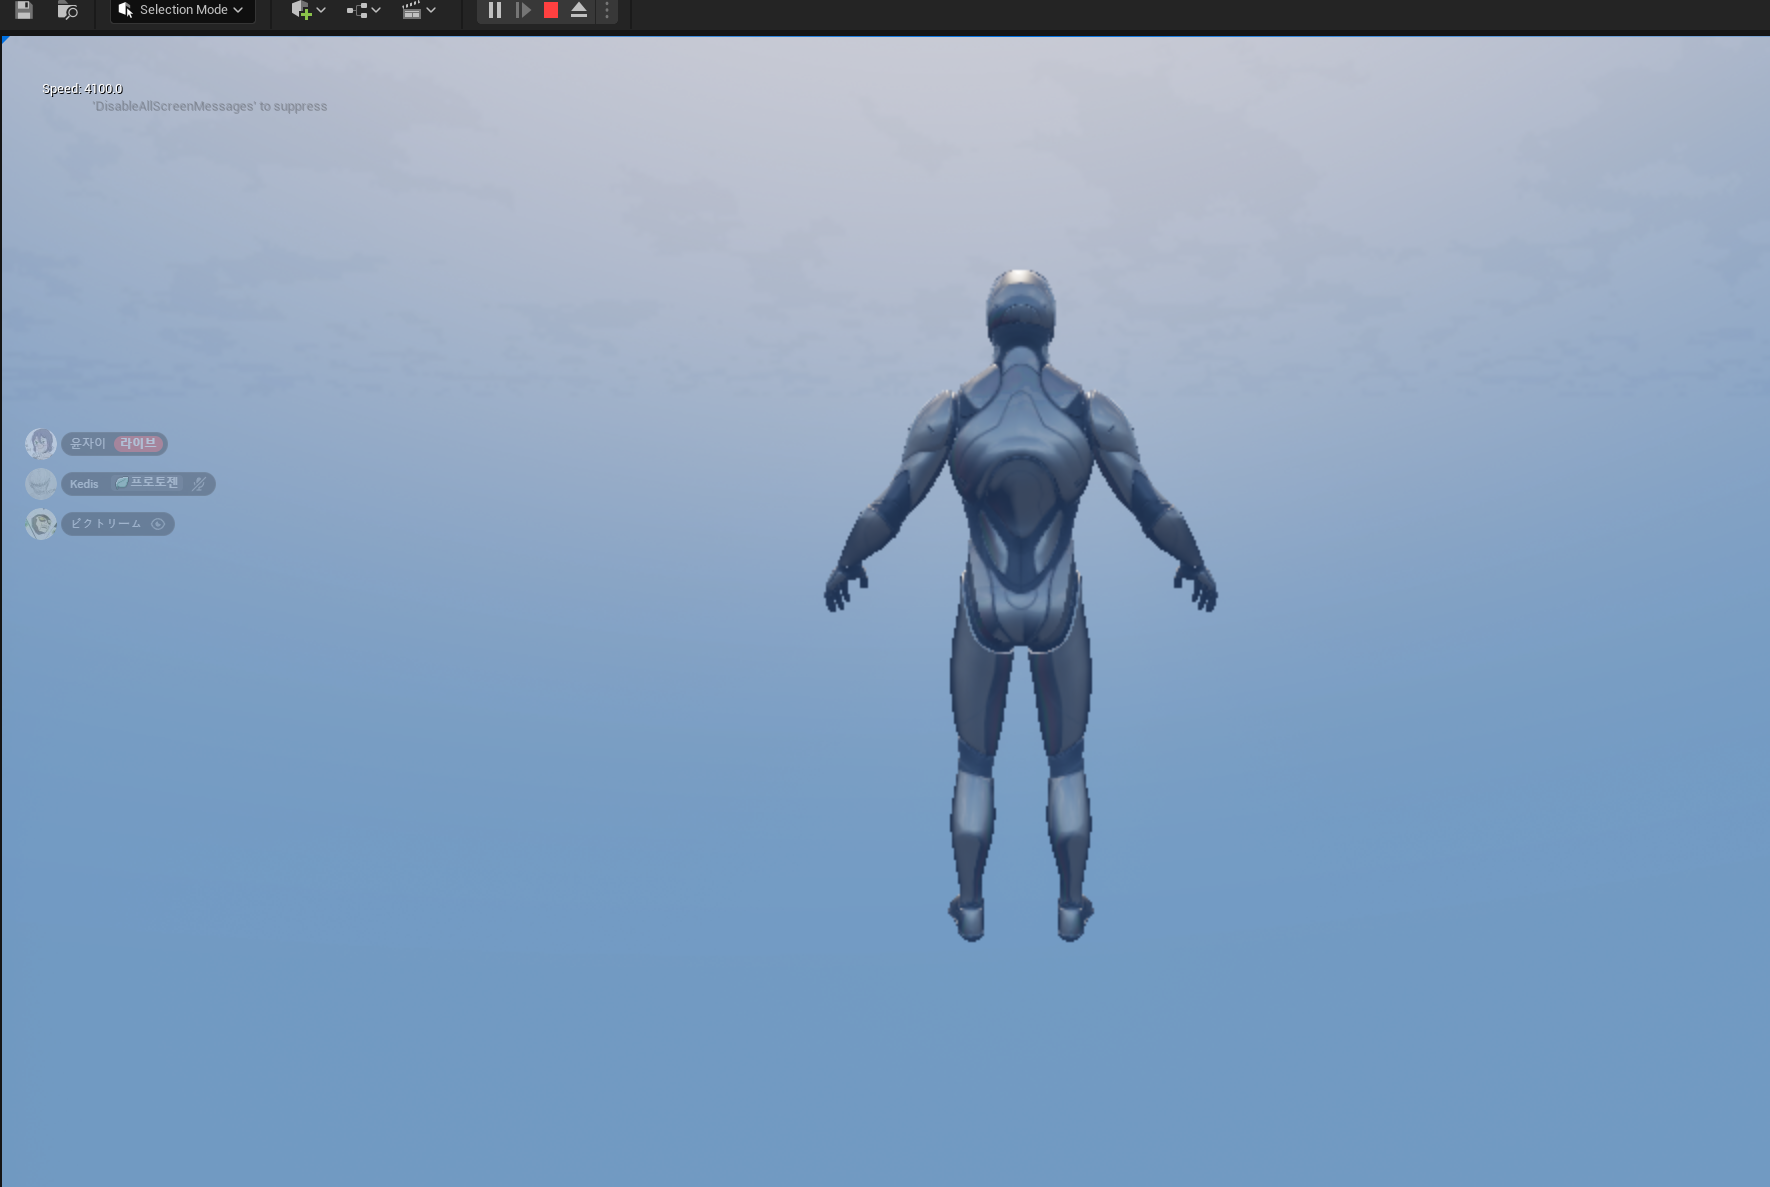Open play options three-dot menu
The height and width of the screenshot is (1187, 1770).
pyautogui.click(x=606, y=10)
